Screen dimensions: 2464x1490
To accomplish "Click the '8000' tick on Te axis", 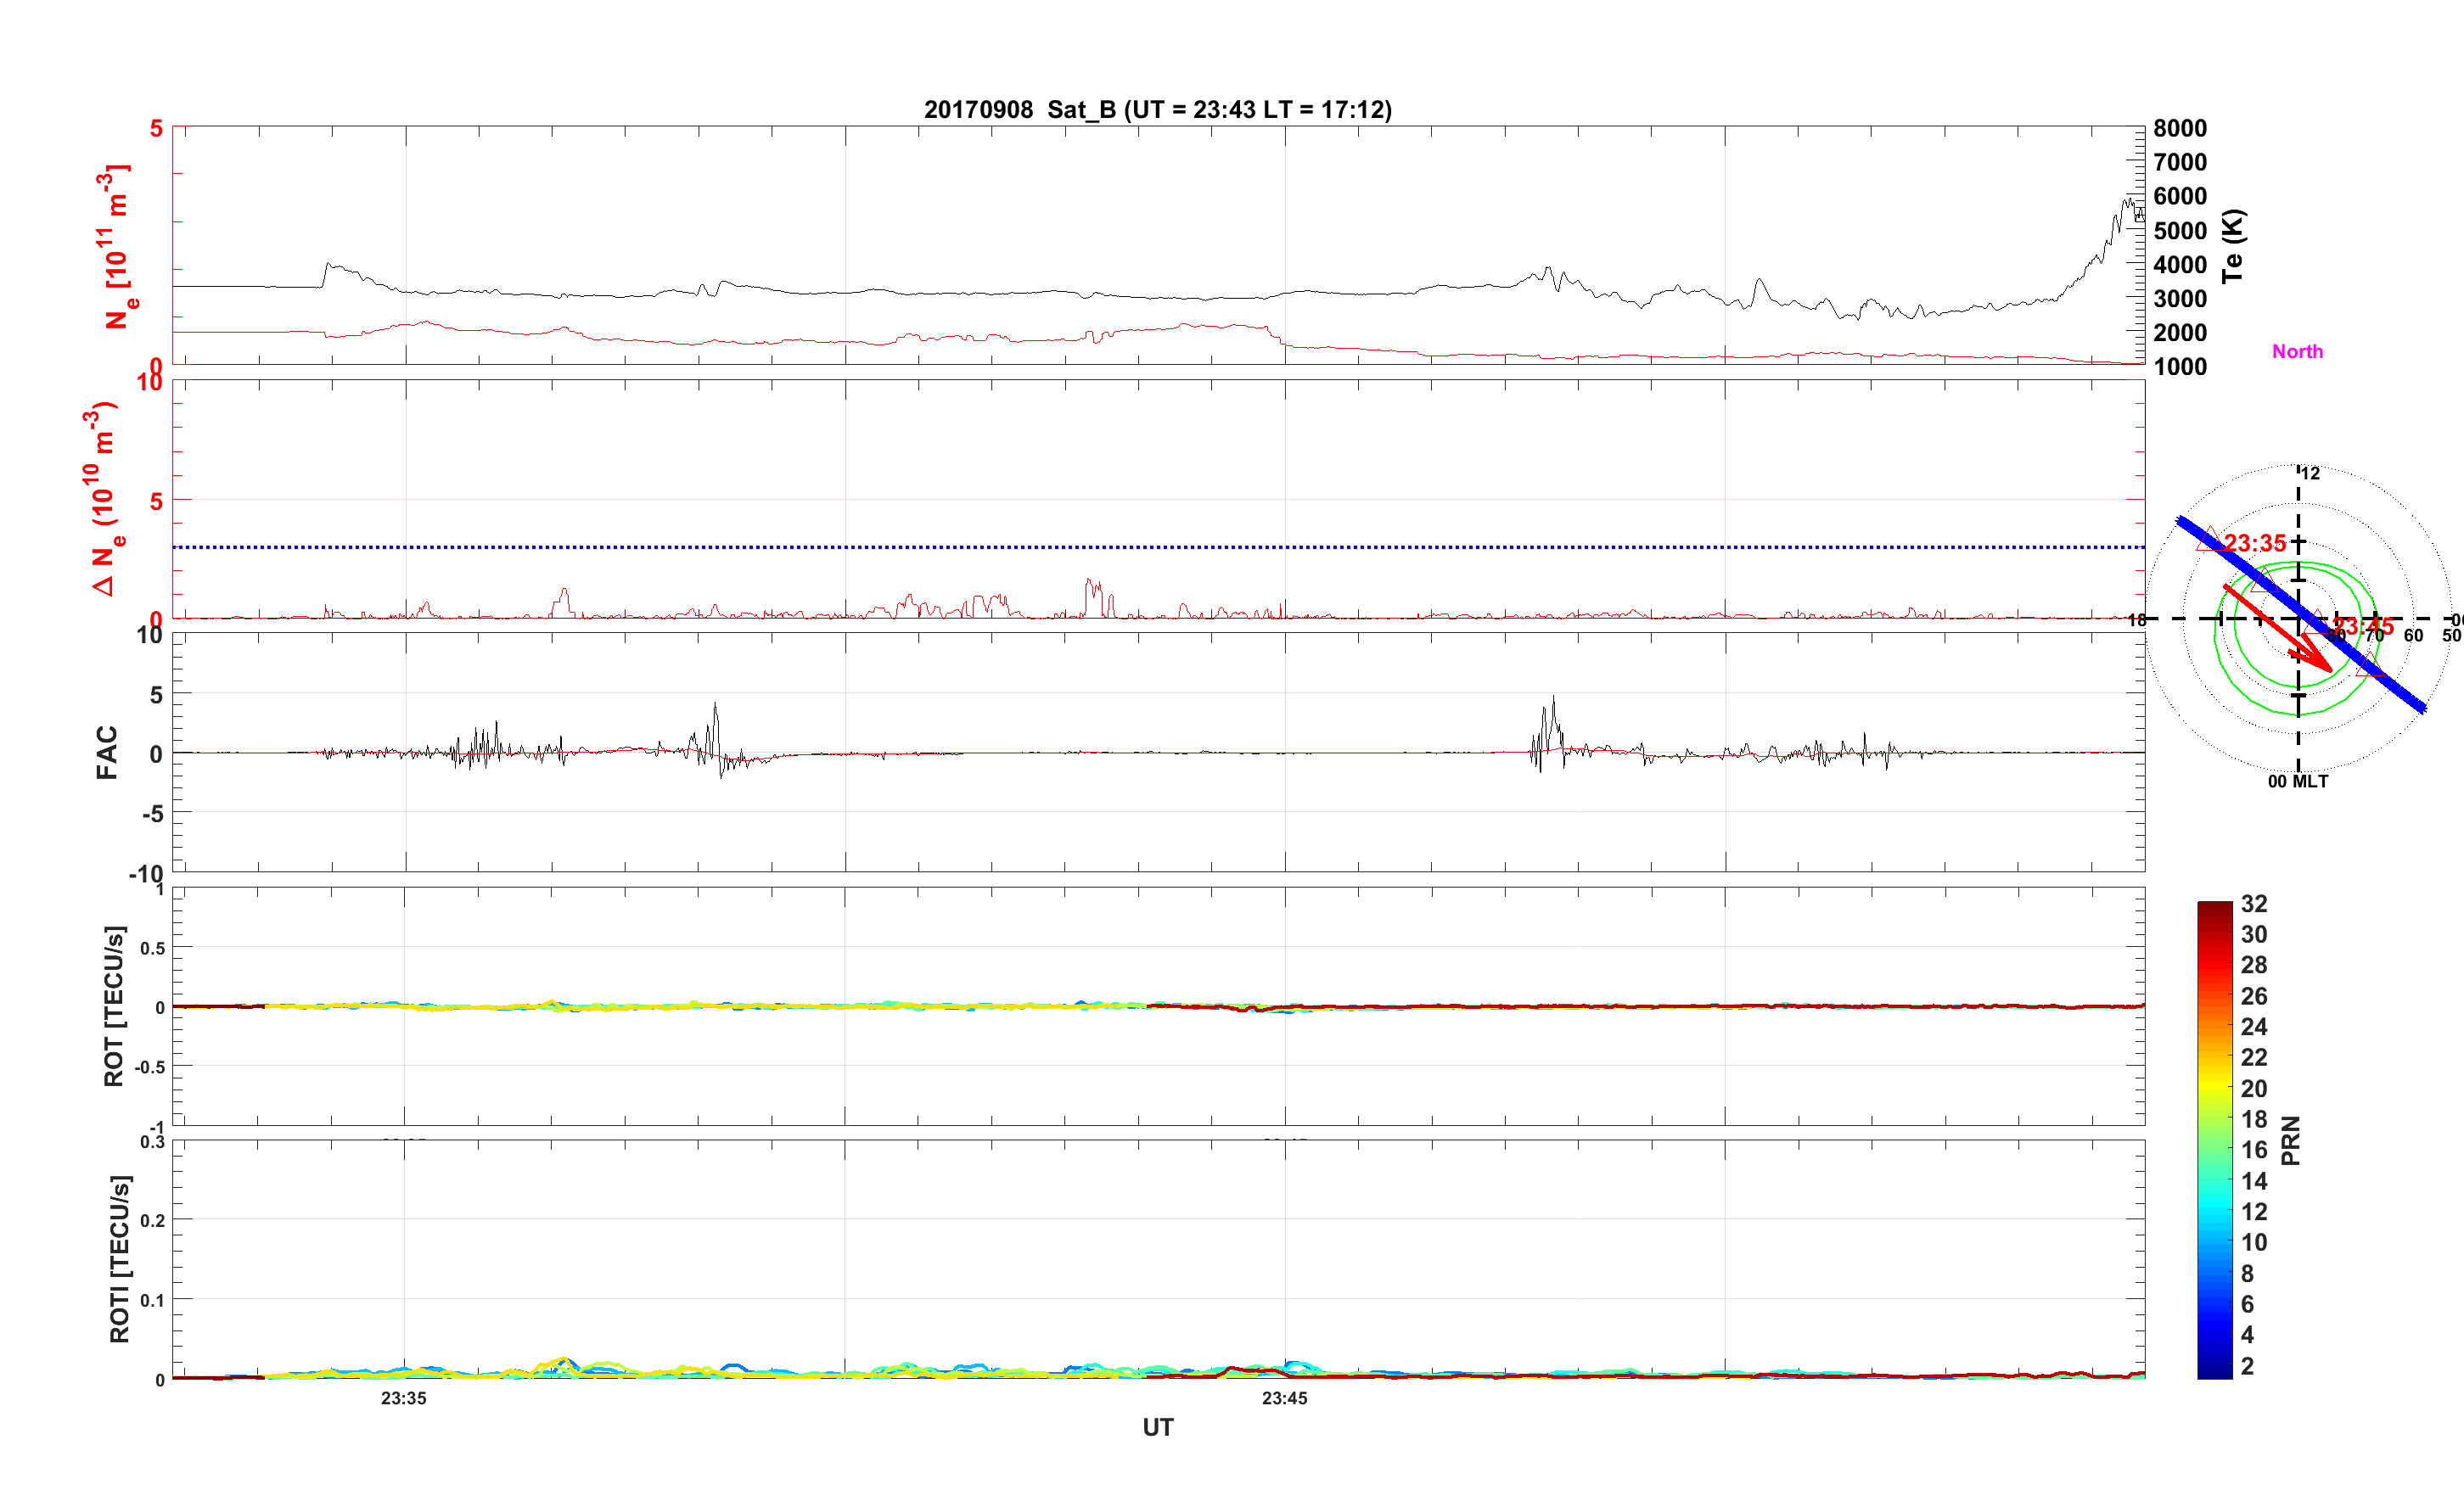I will pyautogui.click(x=2180, y=129).
